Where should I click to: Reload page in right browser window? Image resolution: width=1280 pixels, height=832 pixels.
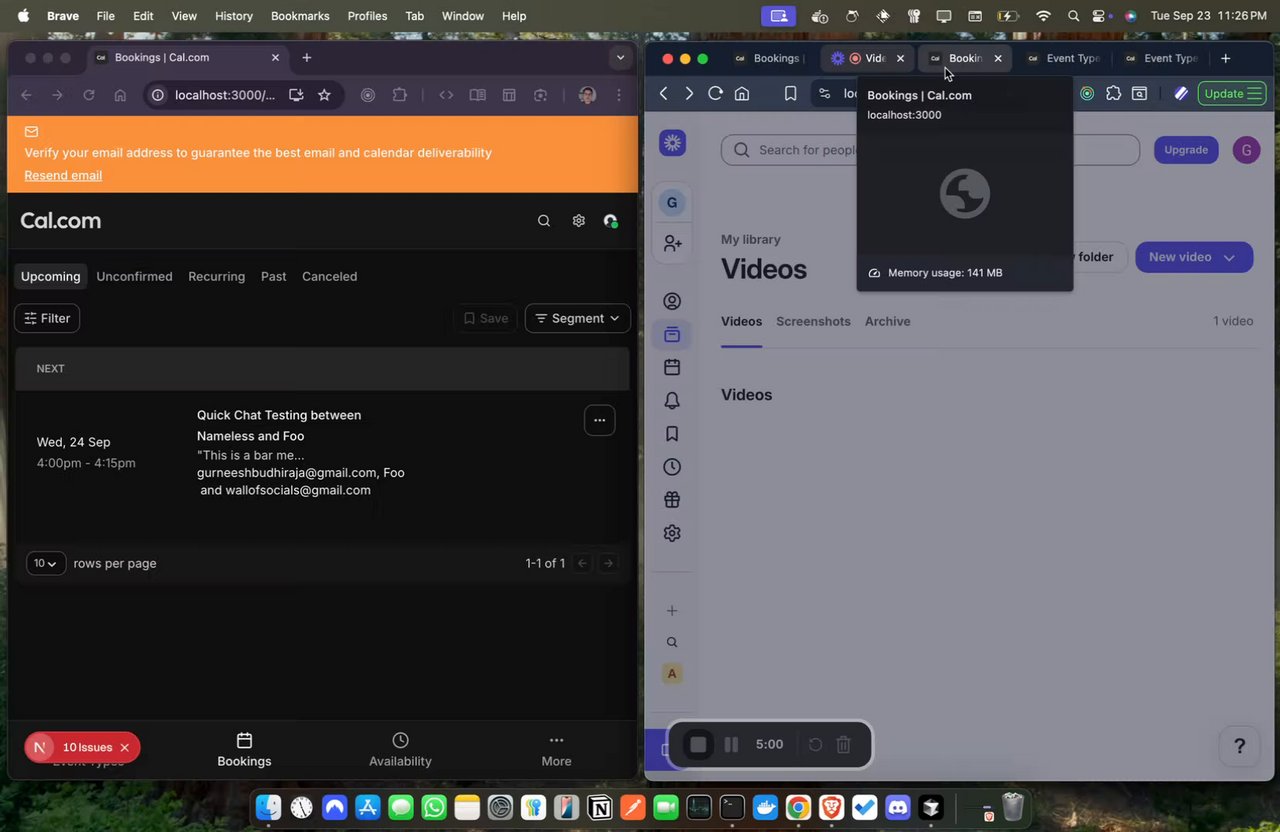(x=715, y=93)
